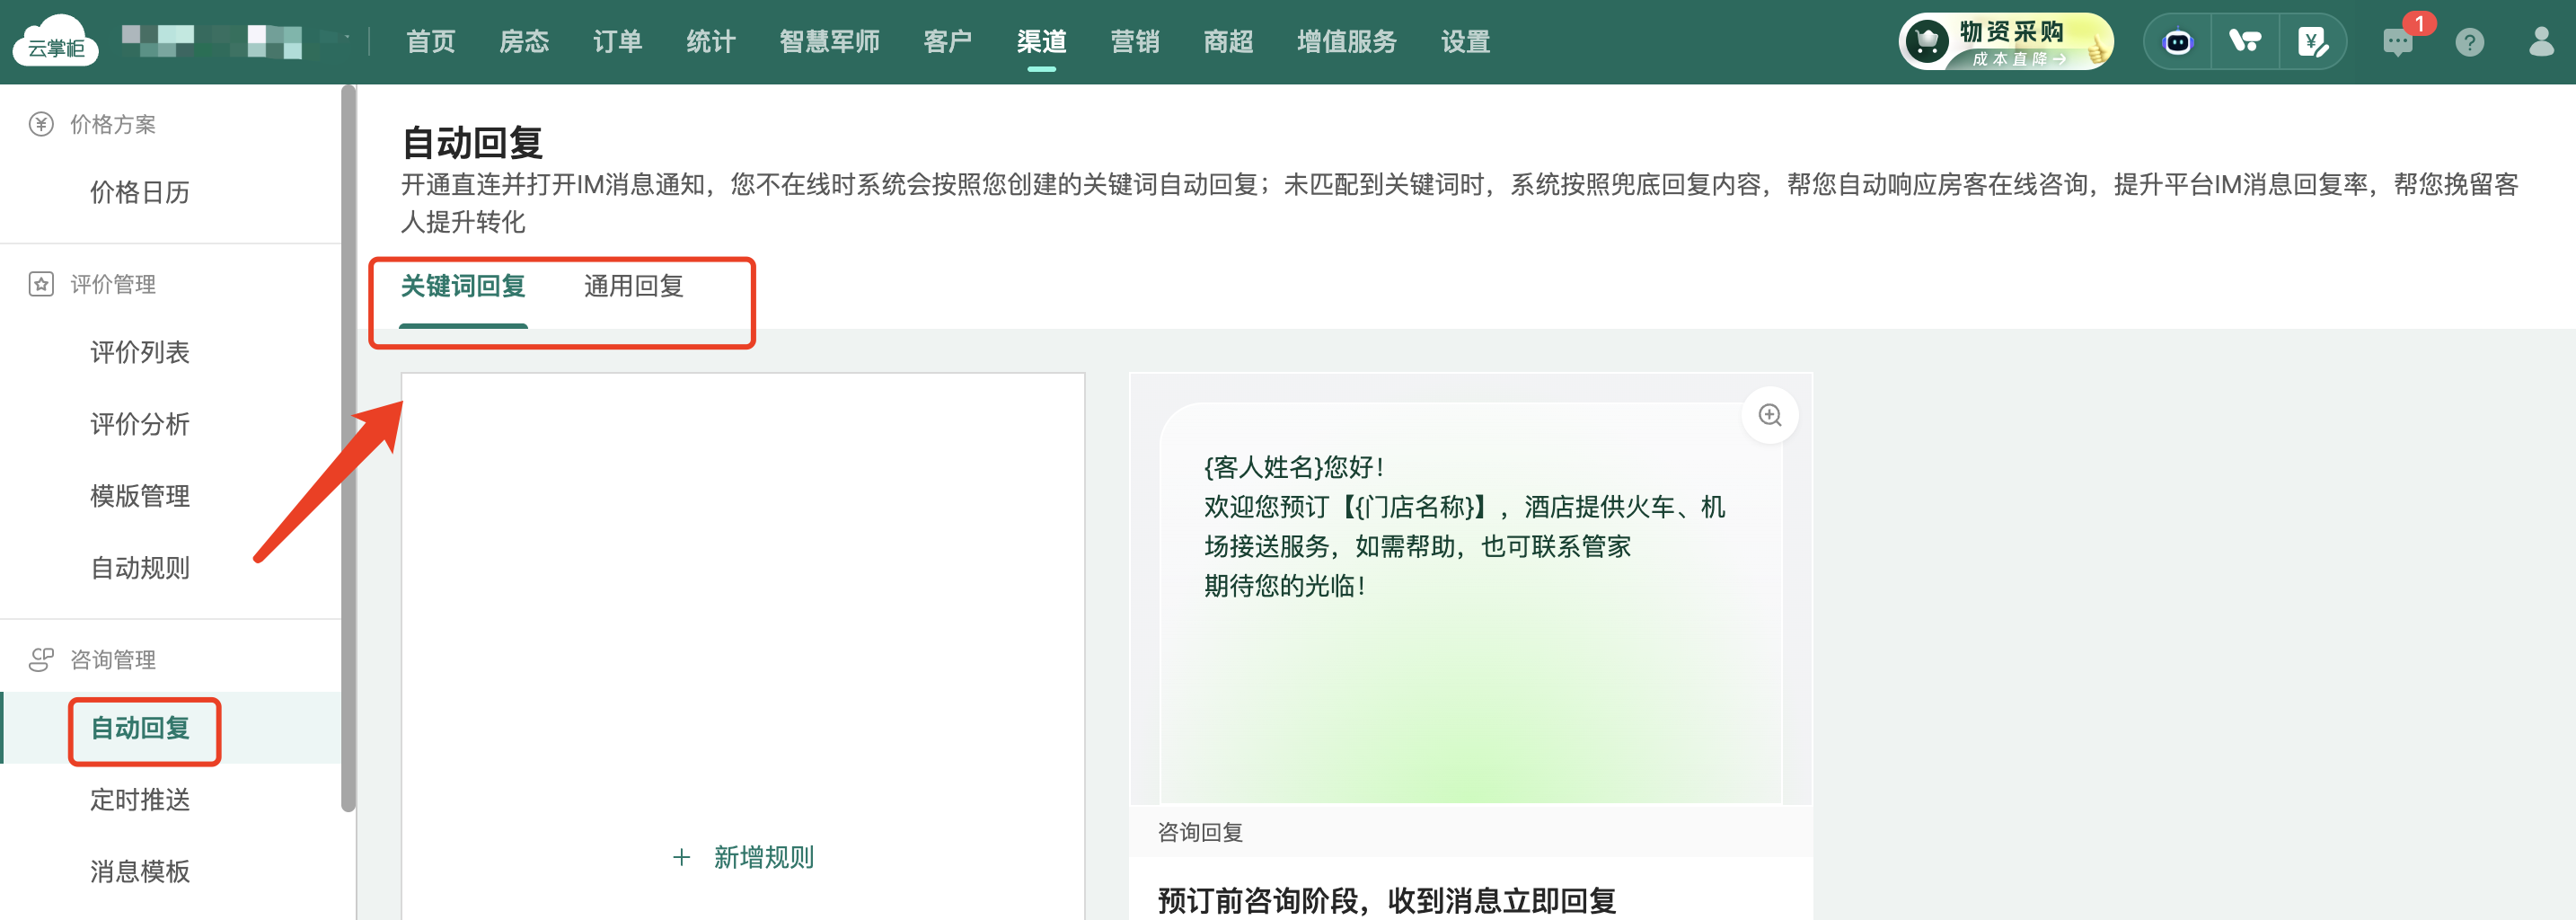Open 定时推送 in the sidebar
The height and width of the screenshot is (920, 2576).
(x=140, y=800)
